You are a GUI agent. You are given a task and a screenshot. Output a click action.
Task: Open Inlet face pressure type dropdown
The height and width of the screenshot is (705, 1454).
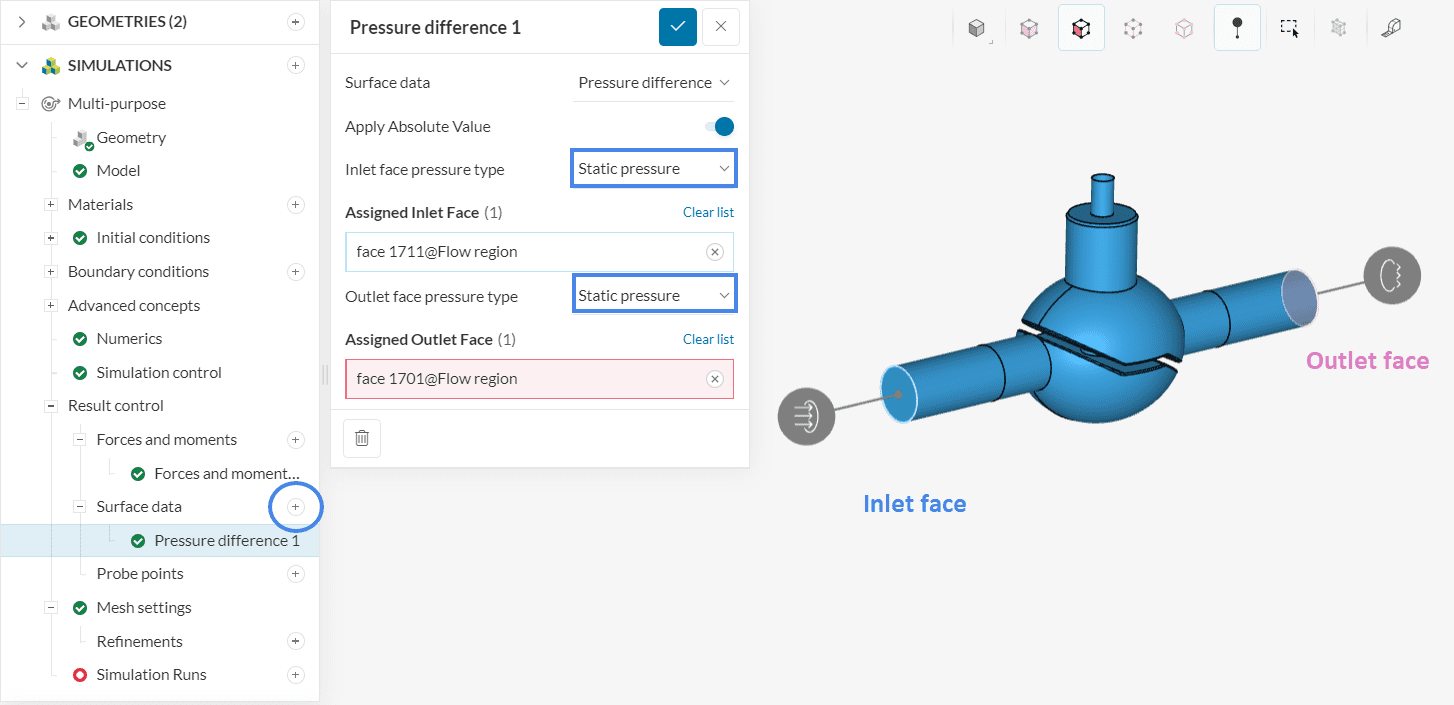(x=654, y=169)
